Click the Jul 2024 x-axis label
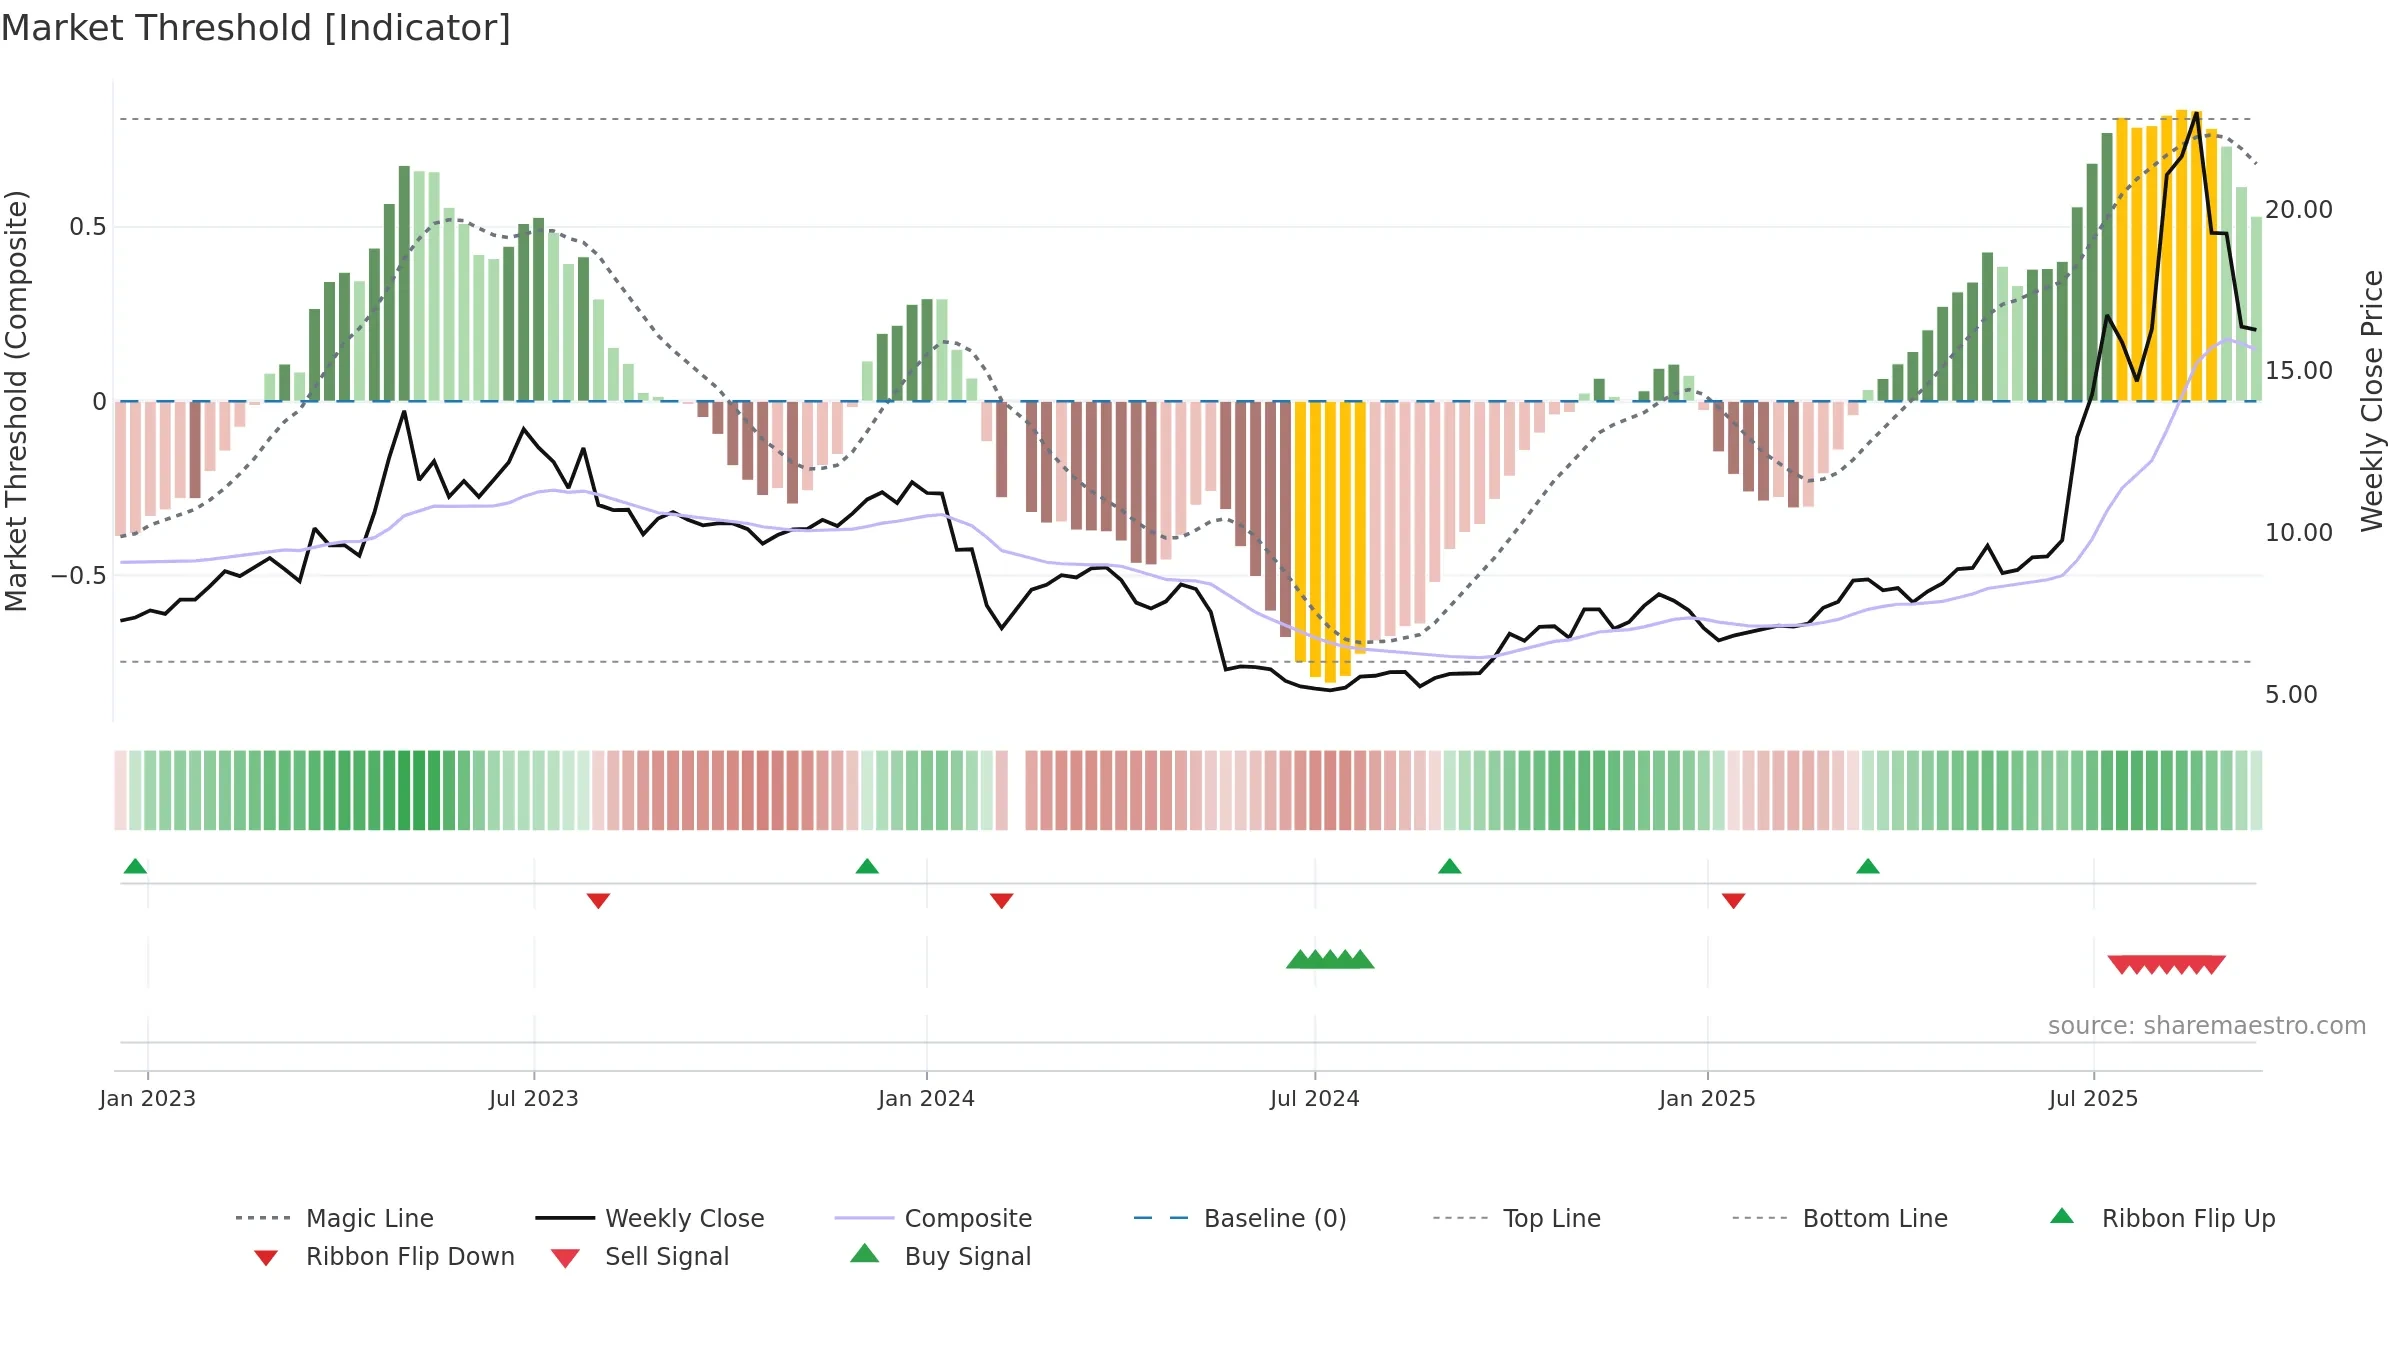The height and width of the screenshot is (1350, 2400). pos(1315,1099)
